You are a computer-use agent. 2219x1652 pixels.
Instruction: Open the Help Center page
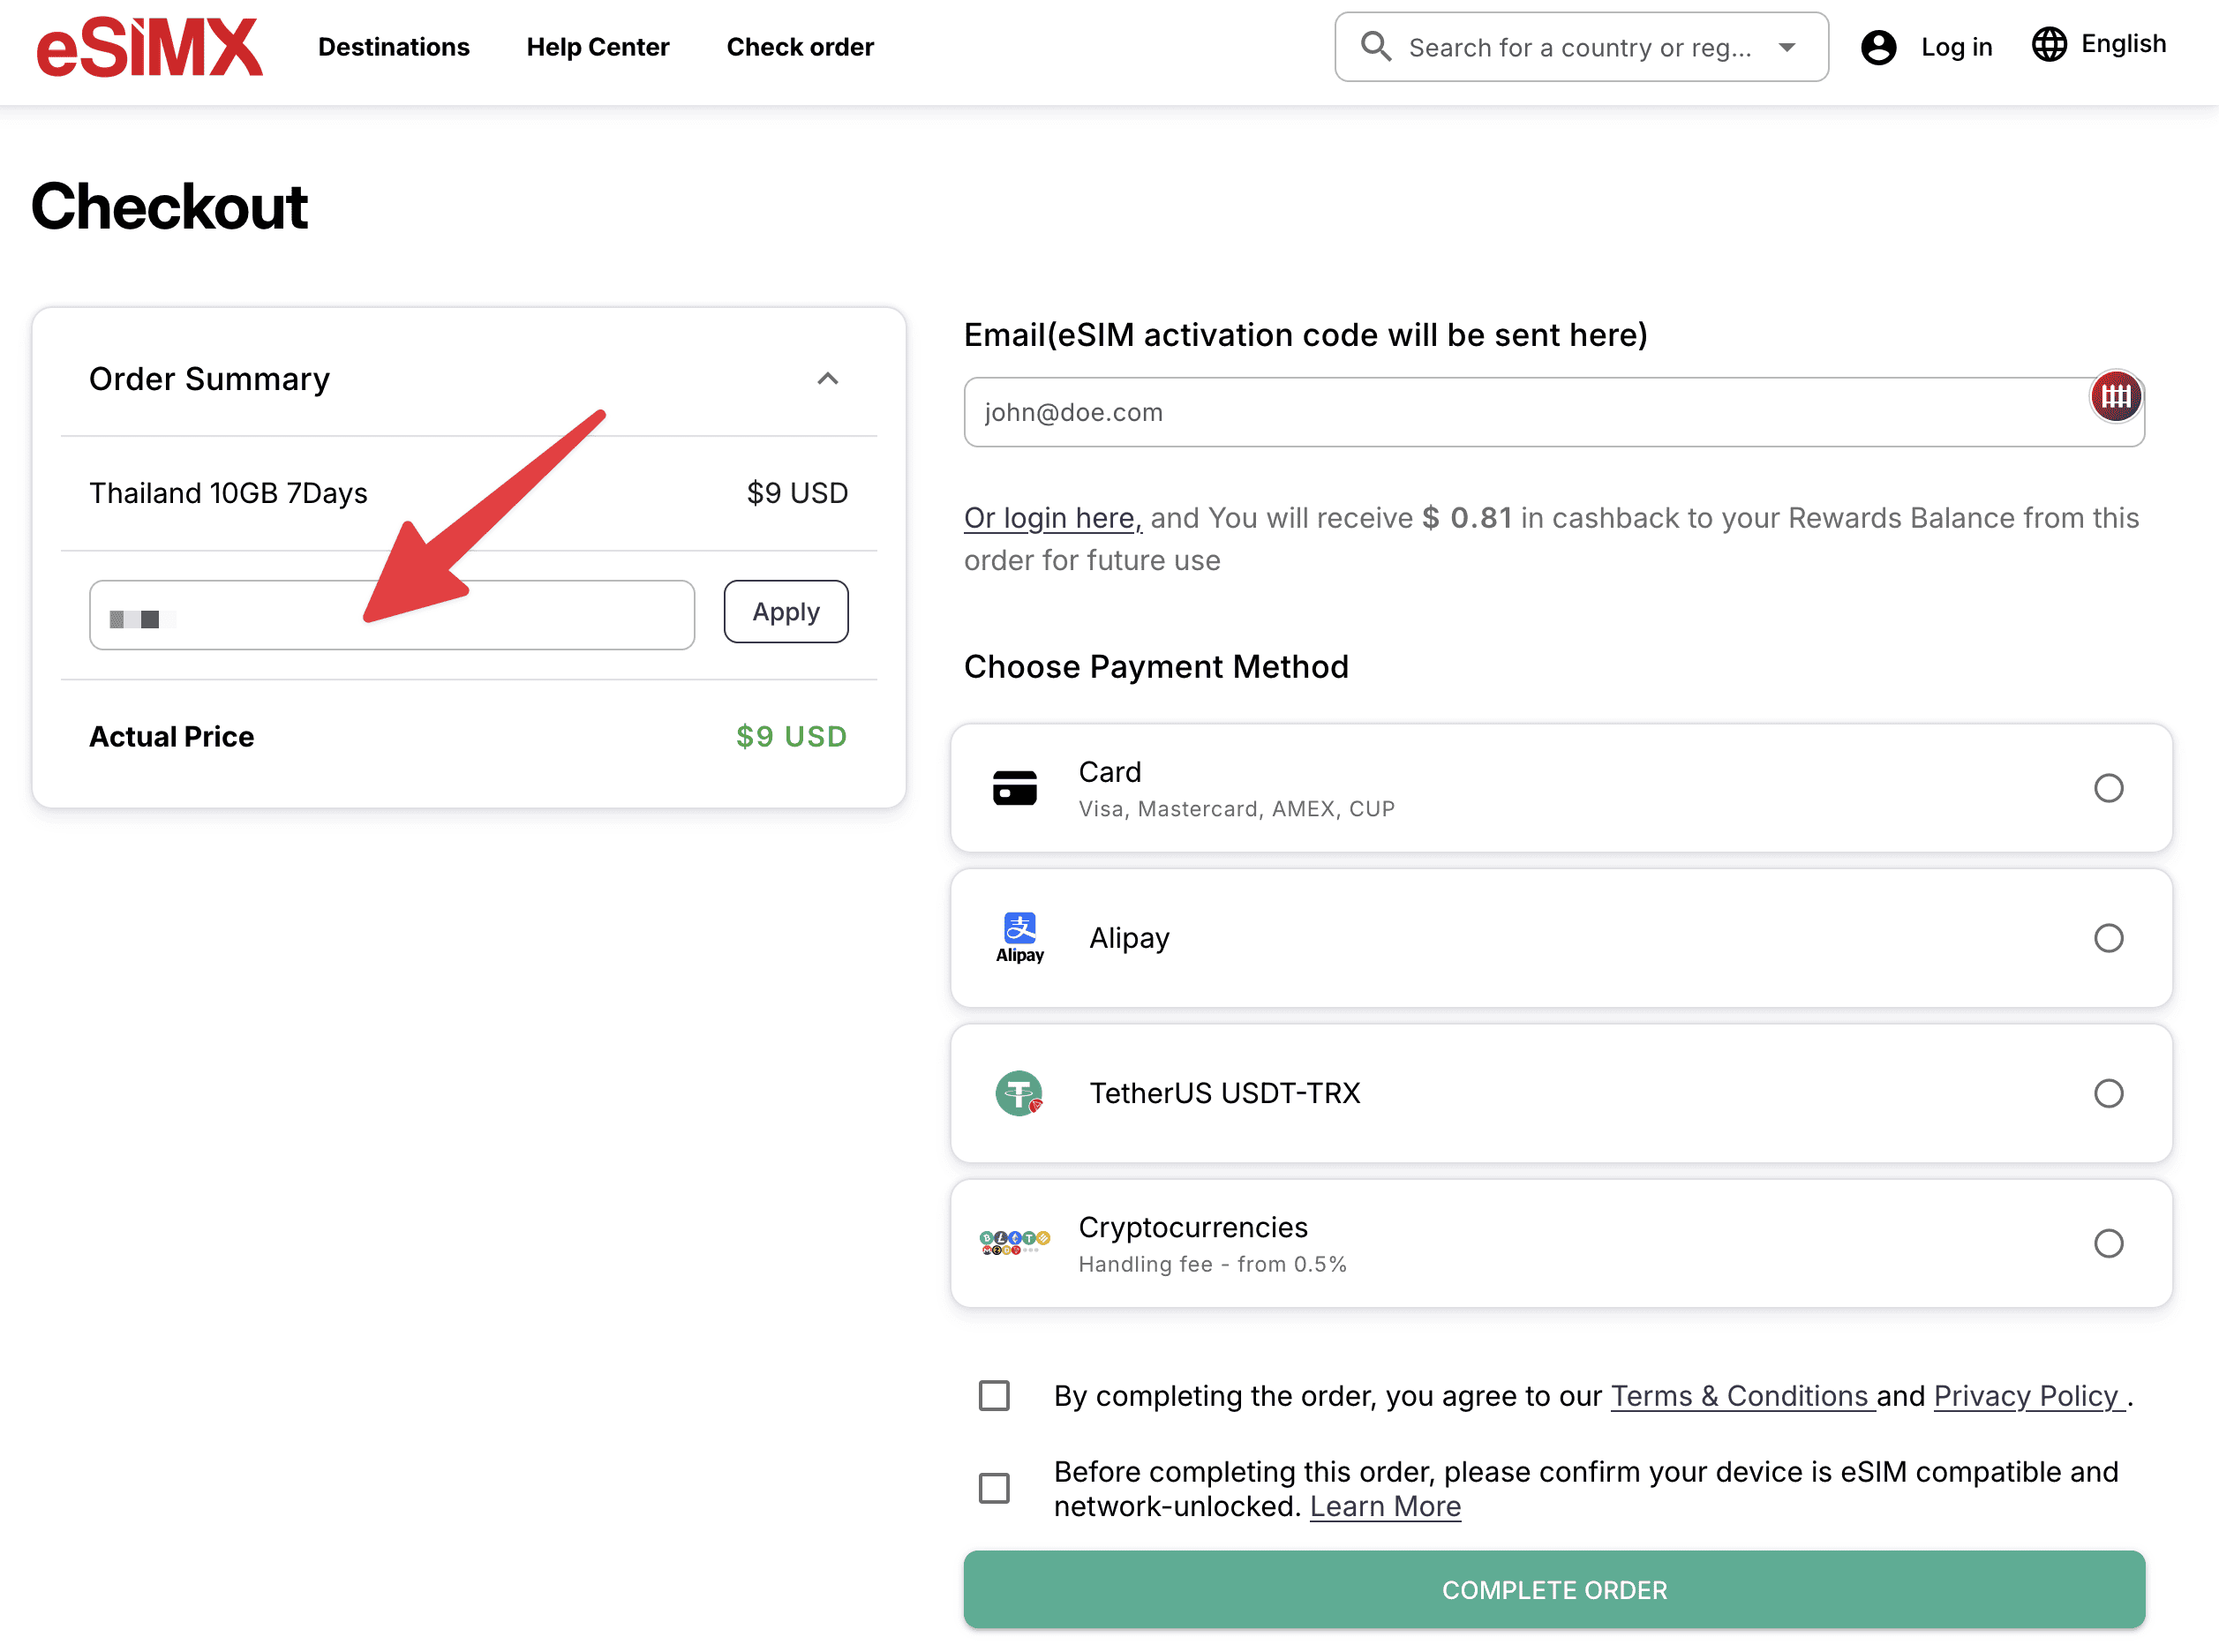click(x=597, y=47)
